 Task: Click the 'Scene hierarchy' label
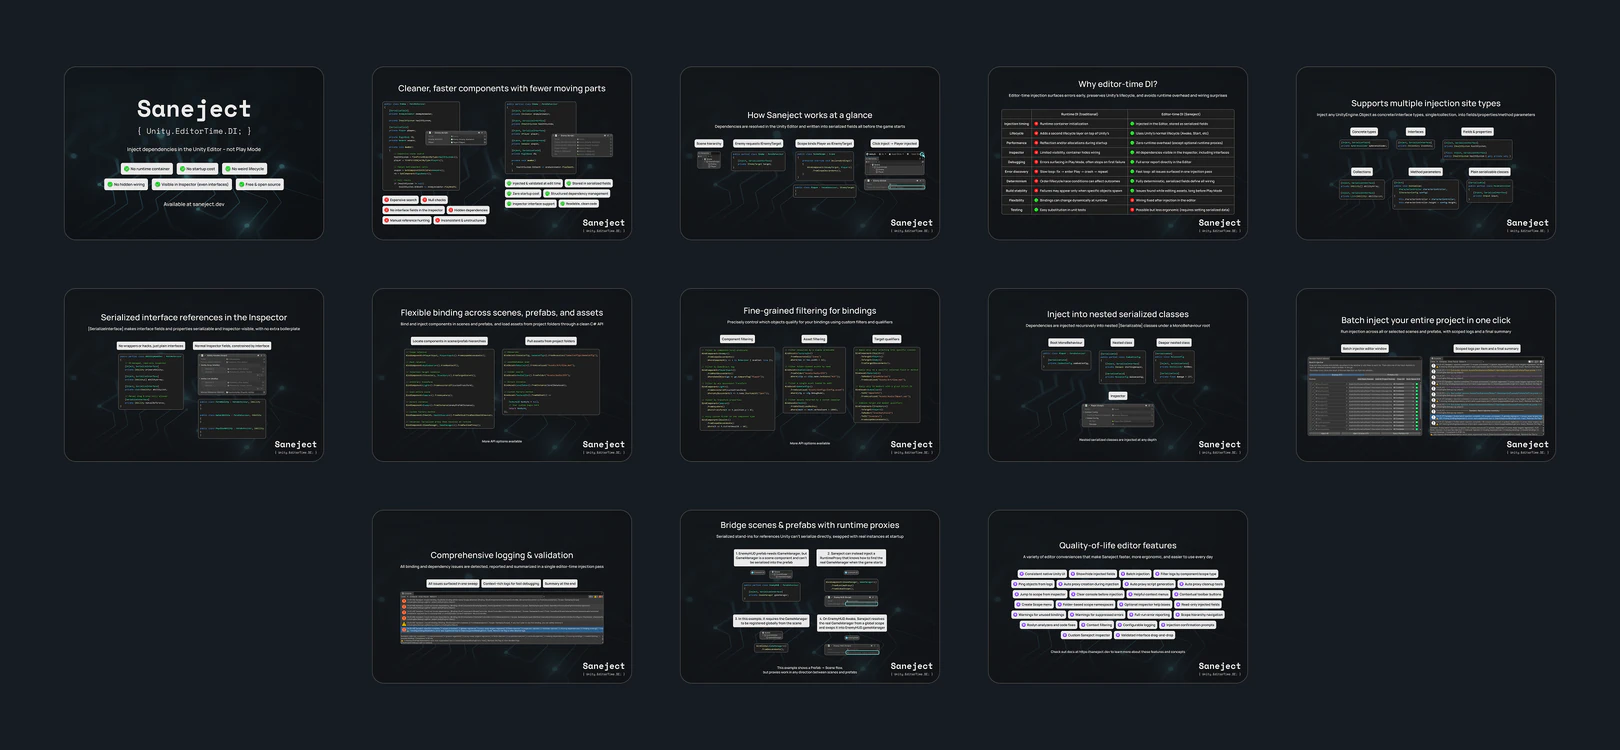pos(709,143)
